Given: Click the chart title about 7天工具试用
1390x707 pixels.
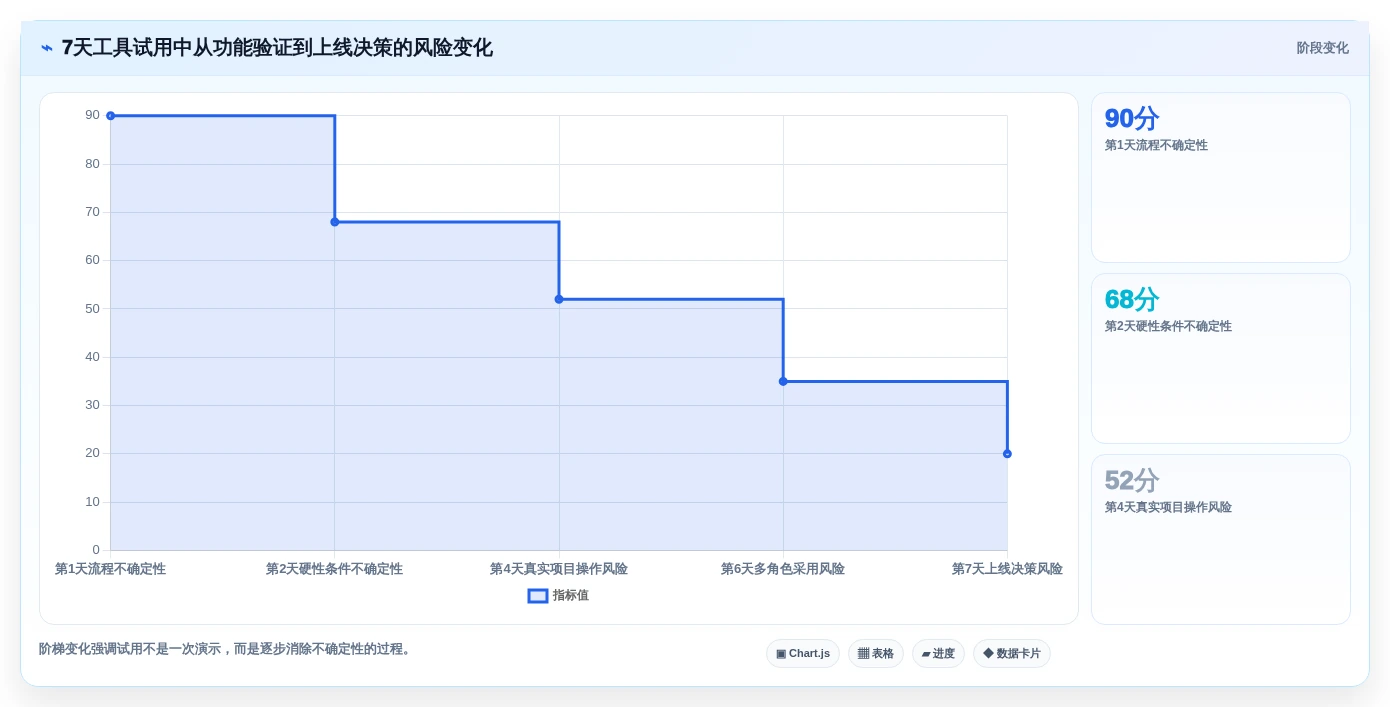Looking at the screenshot, I should [x=277, y=48].
